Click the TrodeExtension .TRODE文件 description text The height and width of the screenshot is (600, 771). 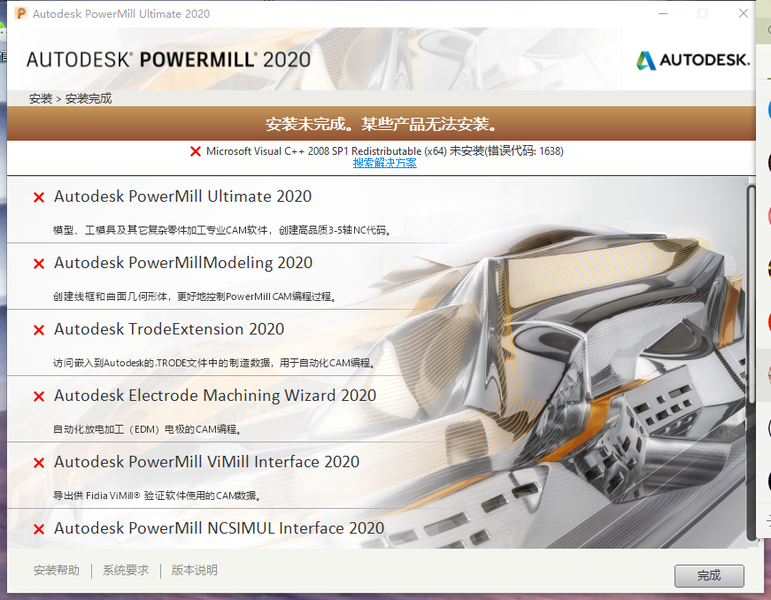214,363
